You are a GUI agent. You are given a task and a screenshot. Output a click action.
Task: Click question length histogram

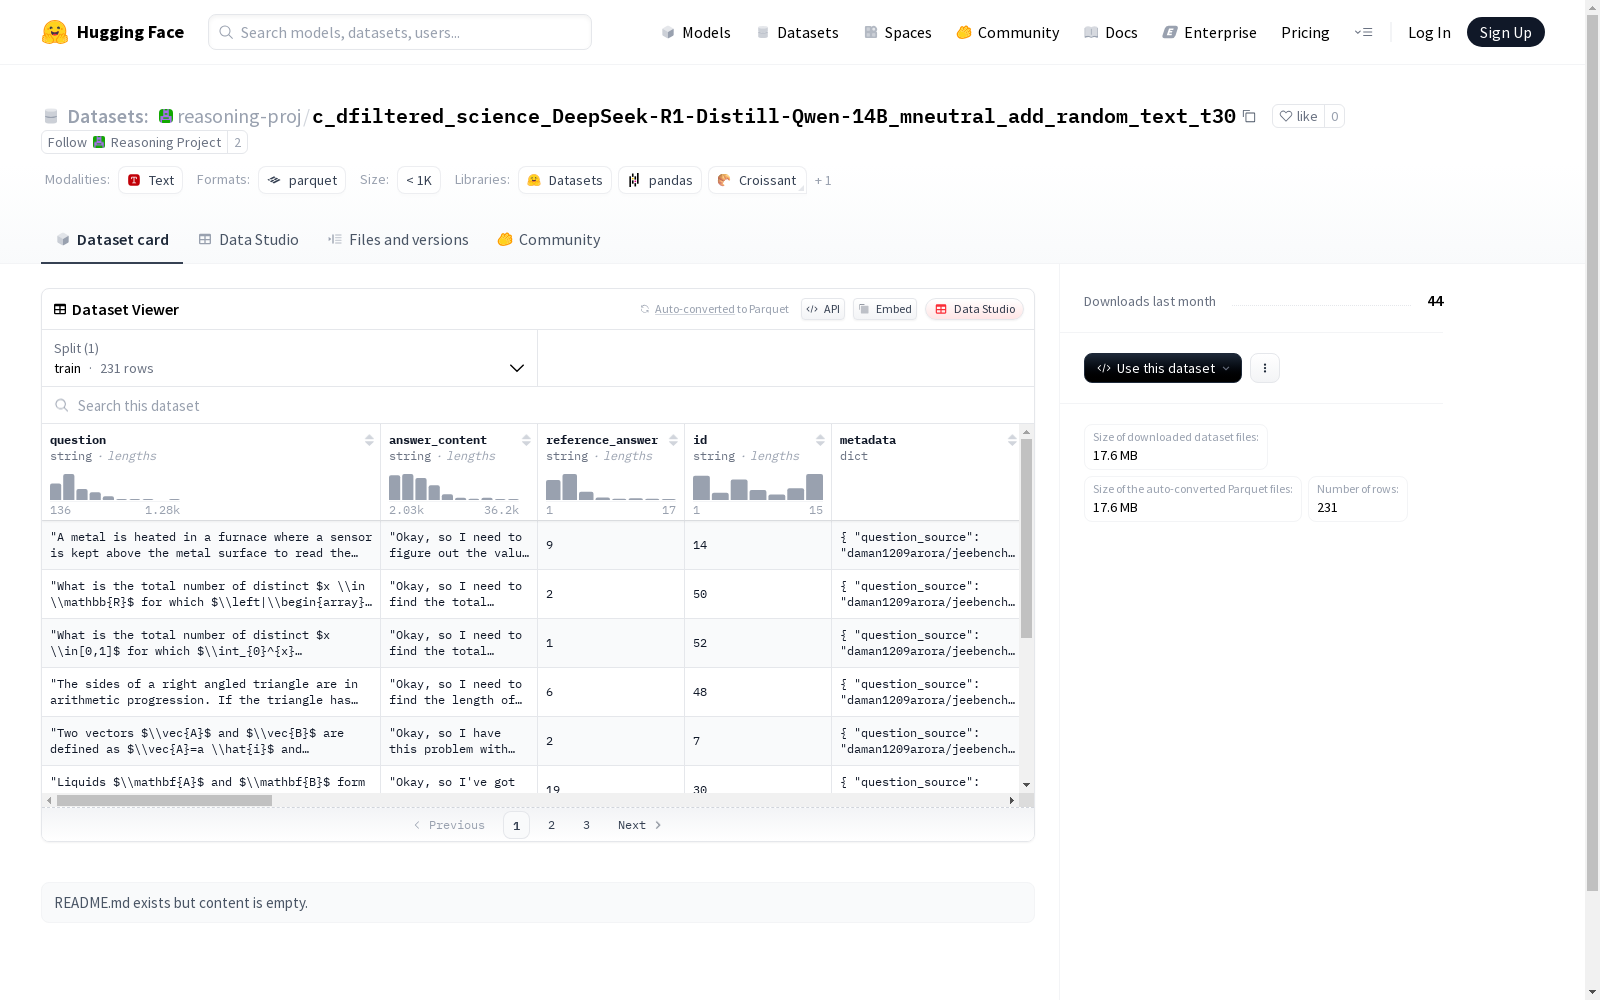(115, 487)
